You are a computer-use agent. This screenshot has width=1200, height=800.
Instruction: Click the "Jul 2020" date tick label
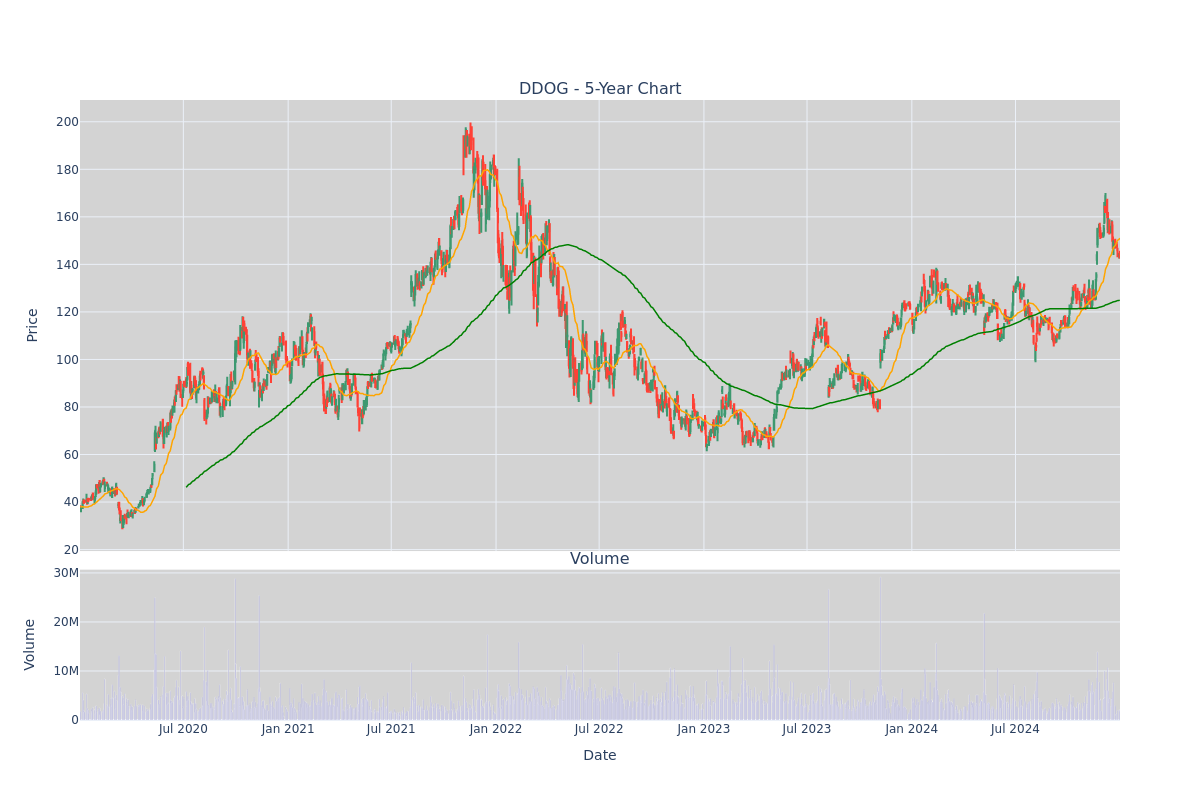pyautogui.click(x=183, y=729)
